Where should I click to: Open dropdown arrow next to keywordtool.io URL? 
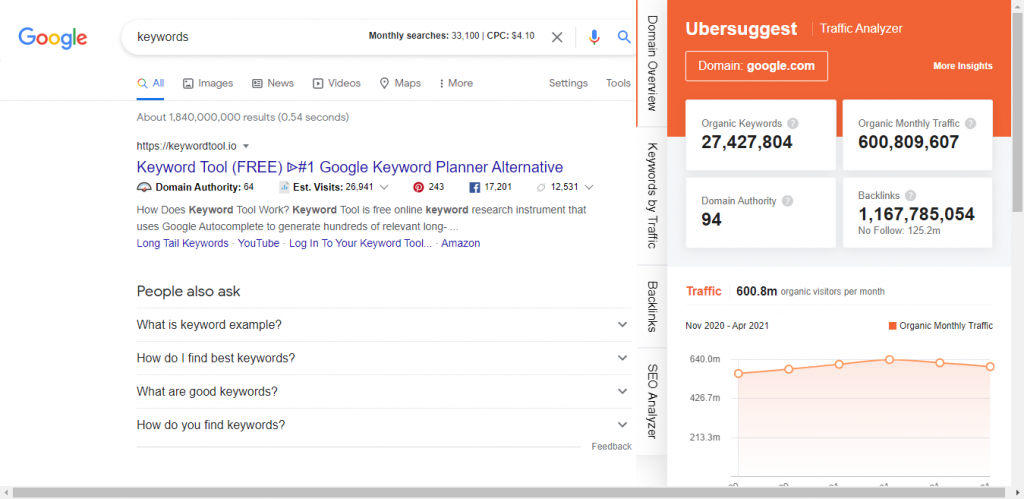click(246, 146)
